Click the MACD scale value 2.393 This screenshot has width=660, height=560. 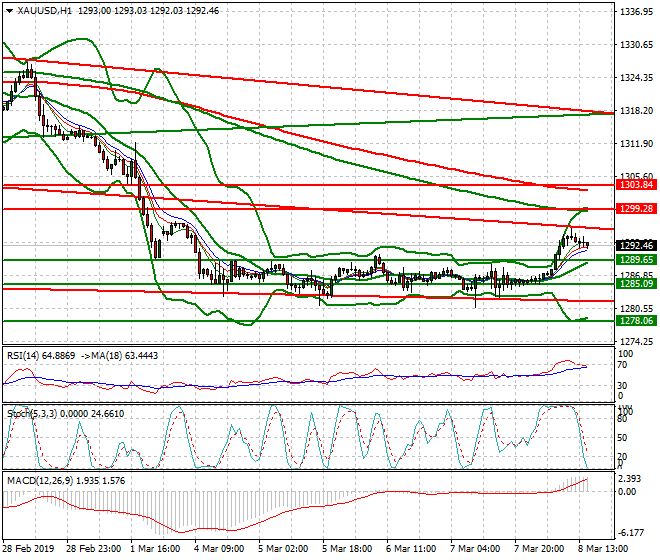pos(630,479)
